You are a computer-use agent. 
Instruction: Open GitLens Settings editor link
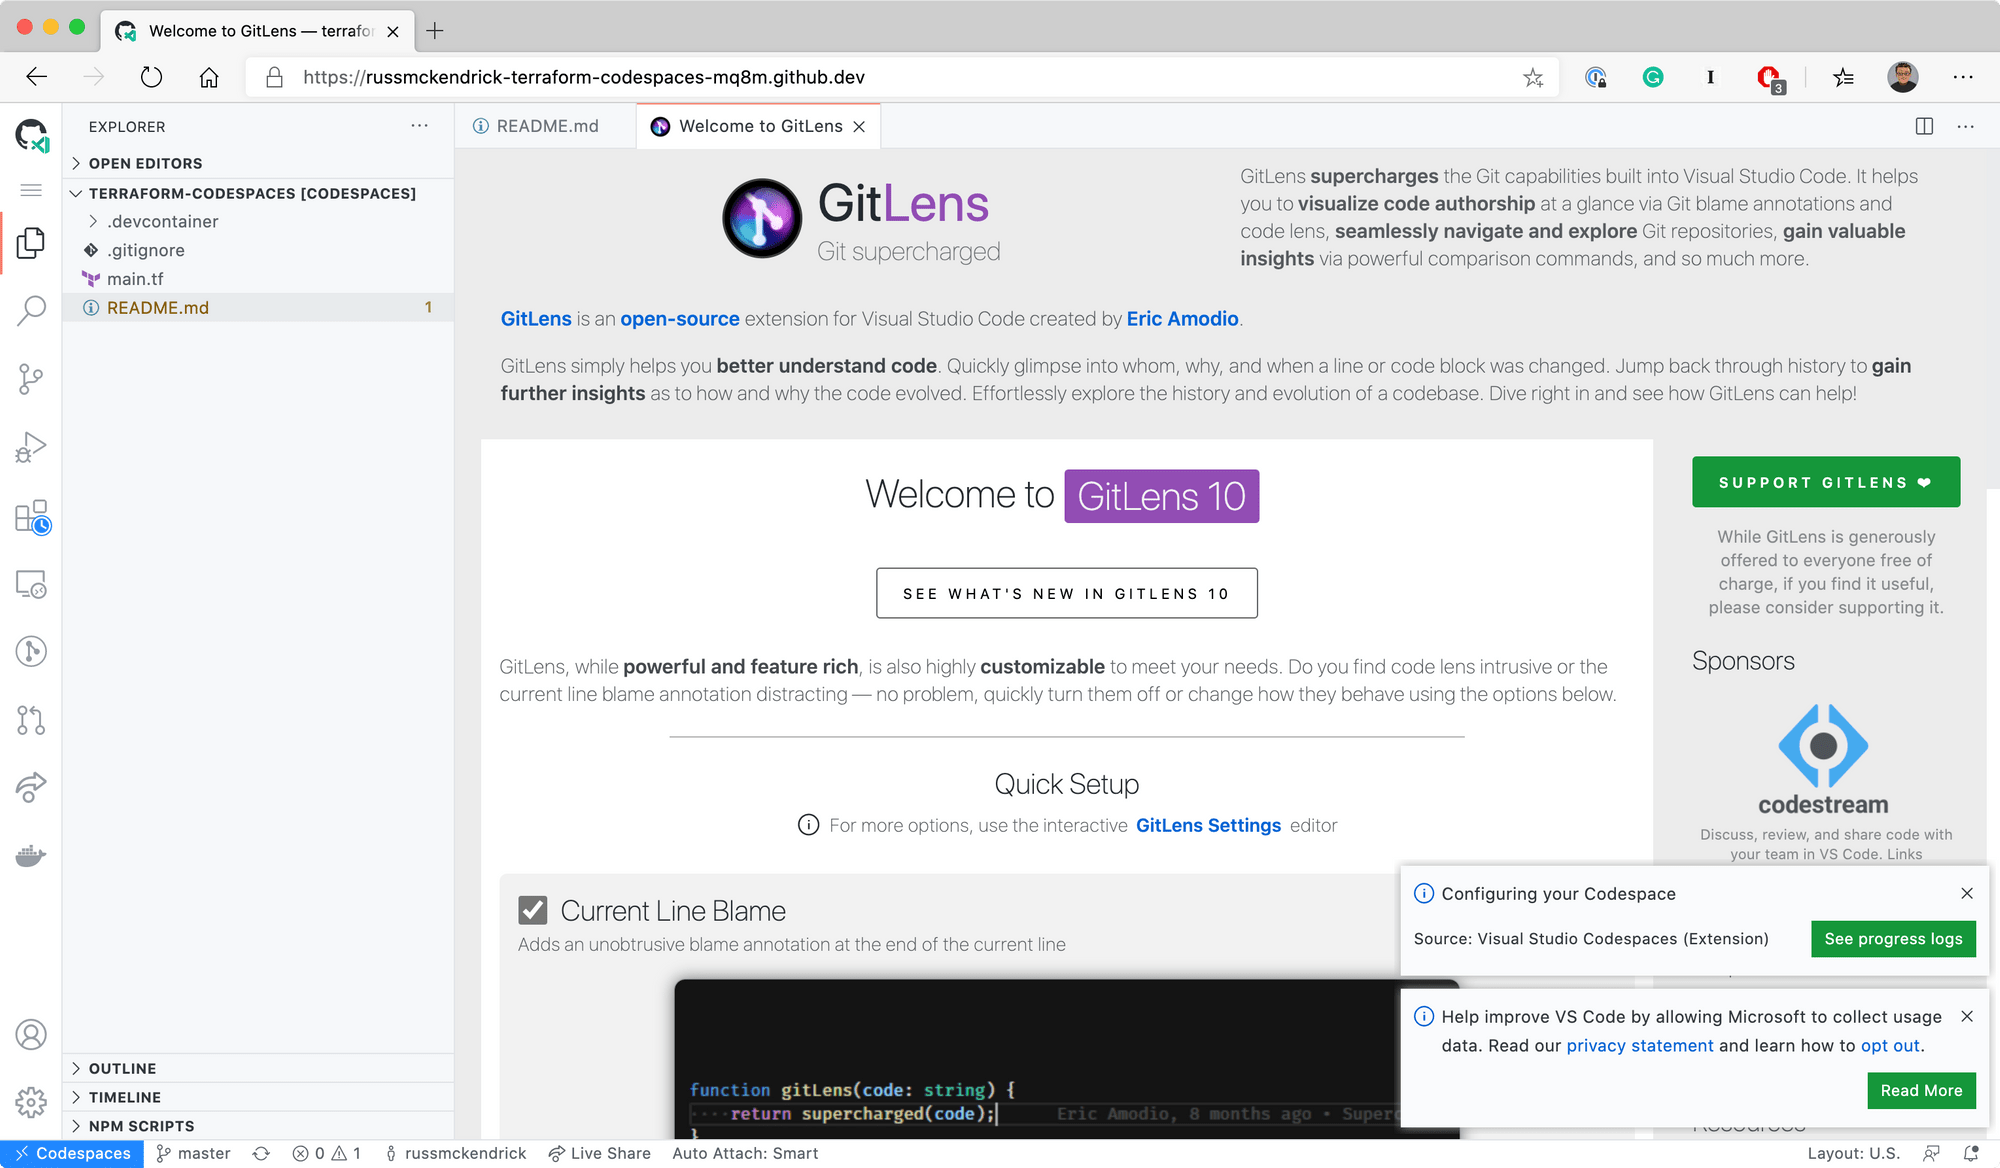click(x=1206, y=825)
